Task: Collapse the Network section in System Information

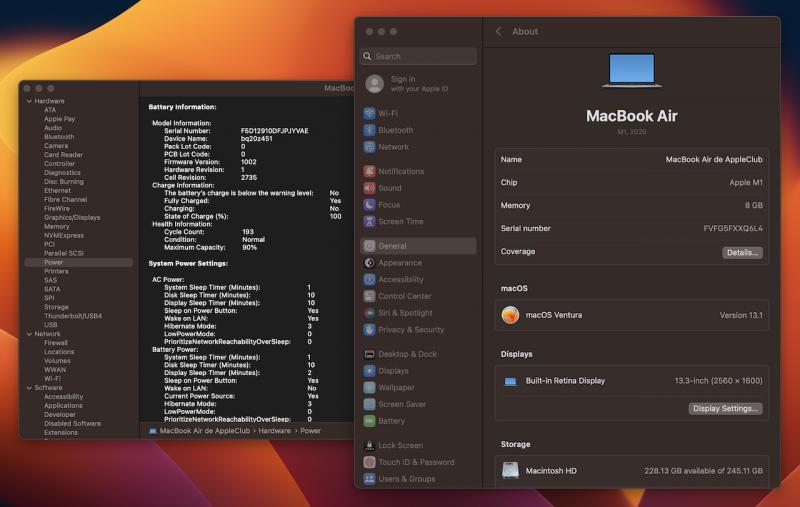Action: coord(29,334)
